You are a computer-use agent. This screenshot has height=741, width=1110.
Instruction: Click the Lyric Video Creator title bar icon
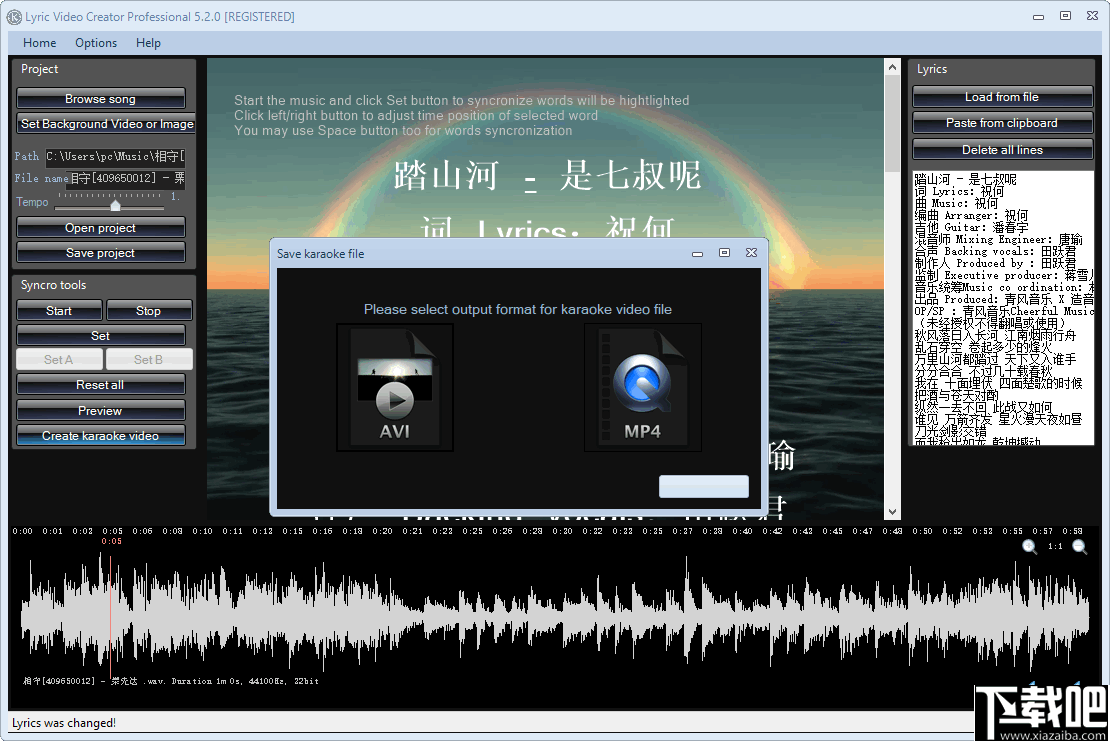[x=12, y=16]
